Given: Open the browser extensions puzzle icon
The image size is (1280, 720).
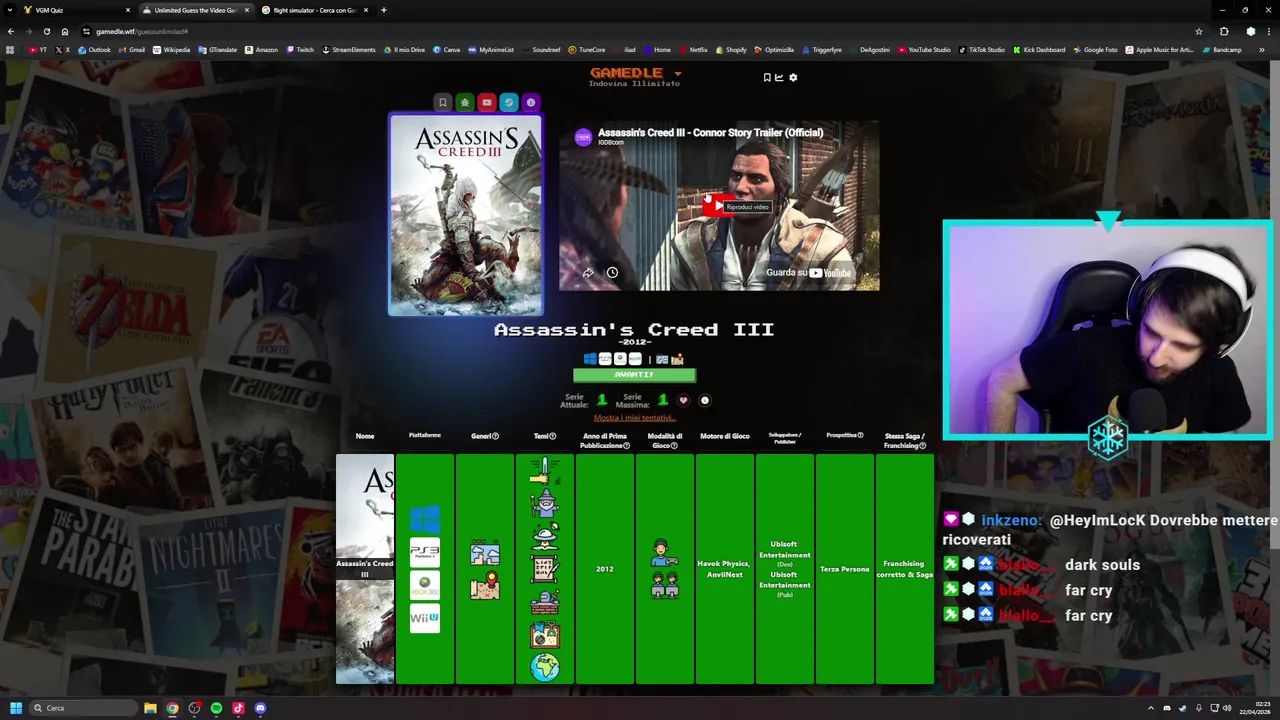Looking at the screenshot, I should (x=1224, y=31).
